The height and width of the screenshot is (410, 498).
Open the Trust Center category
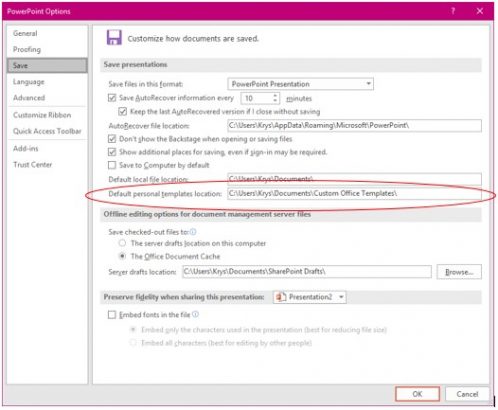pyautogui.click(x=33, y=164)
